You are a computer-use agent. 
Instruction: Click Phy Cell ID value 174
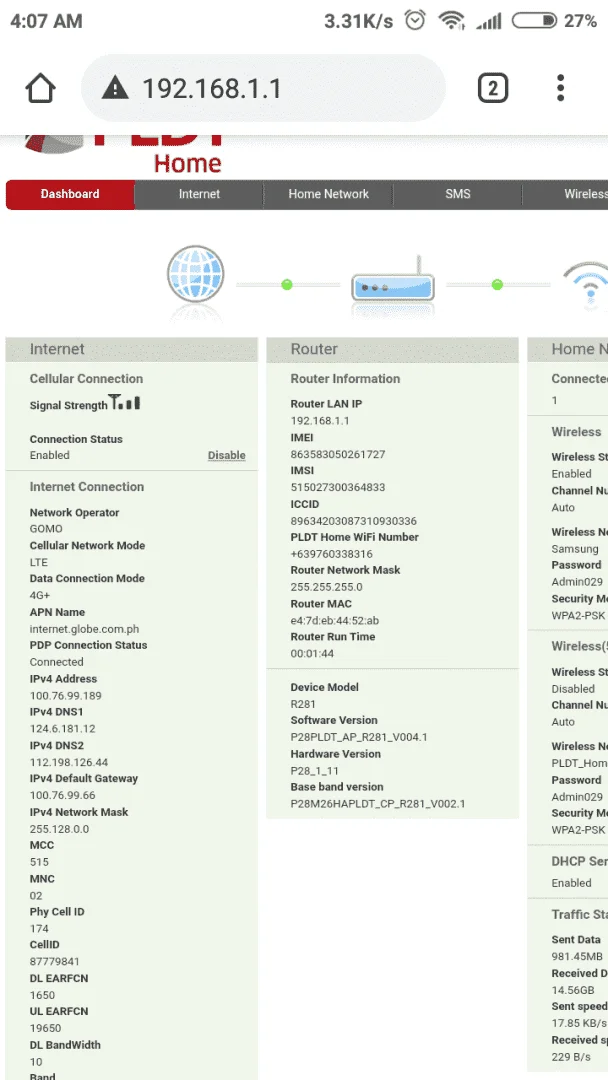pyautogui.click(x=39, y=928)
